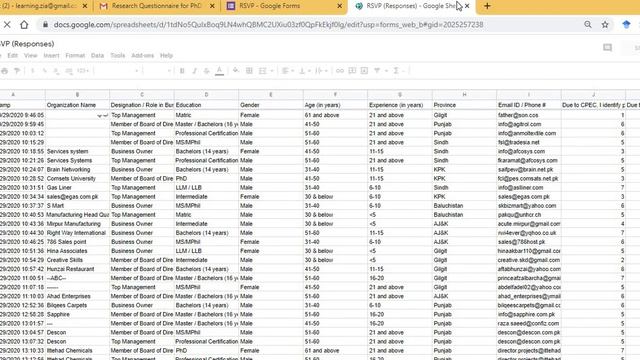This screenshot has width=640, height=360.
Task: Click the address bar URL
Action: coord(268,25)
